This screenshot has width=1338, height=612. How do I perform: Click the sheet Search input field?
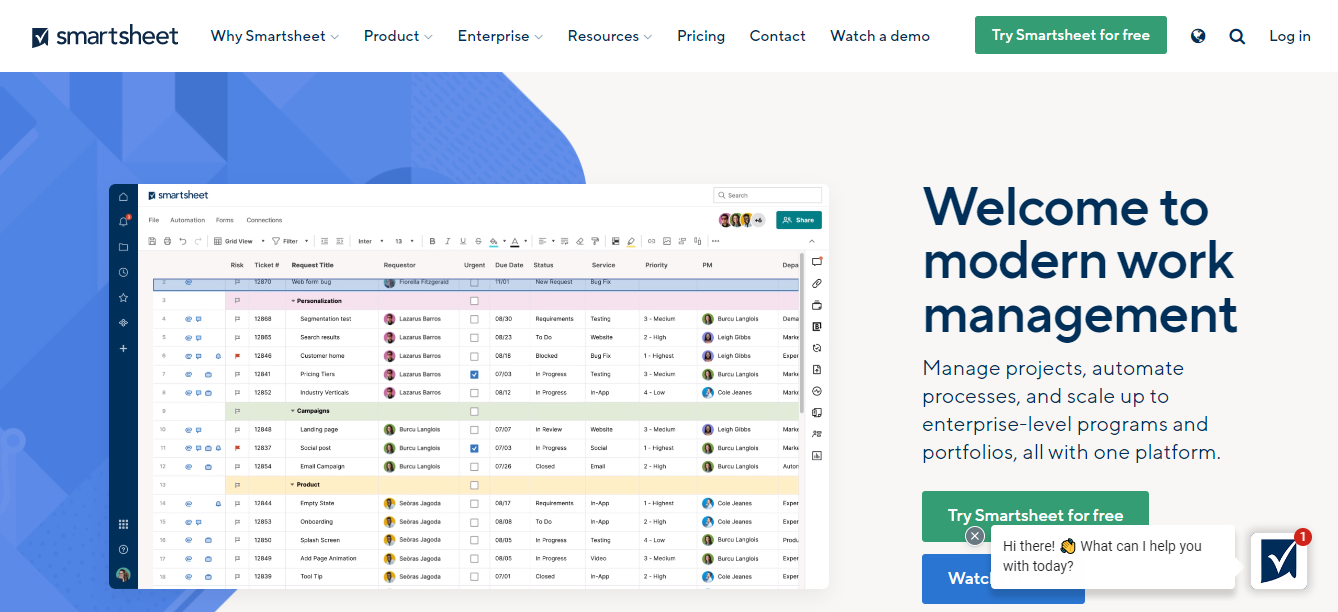pos(768,195)
